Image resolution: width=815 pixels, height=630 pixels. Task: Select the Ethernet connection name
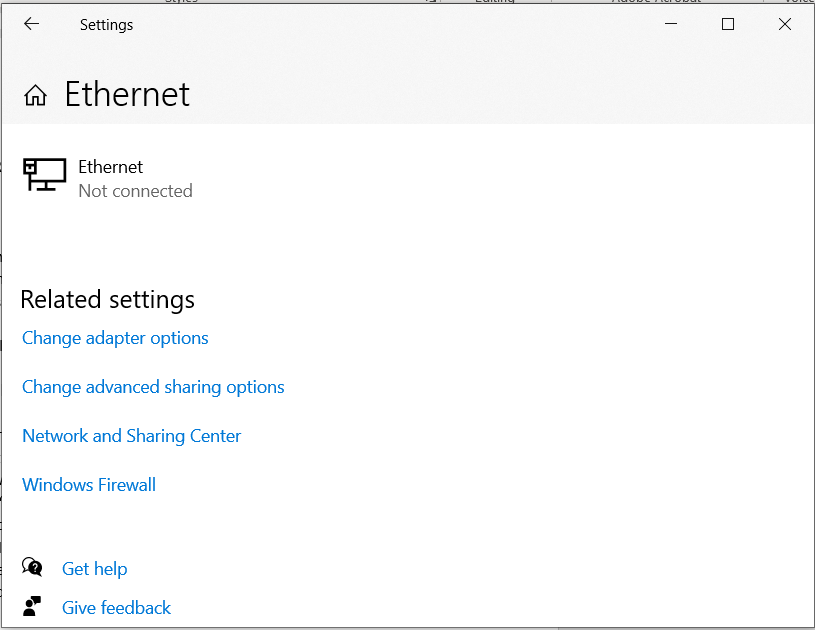coord(110,167)
